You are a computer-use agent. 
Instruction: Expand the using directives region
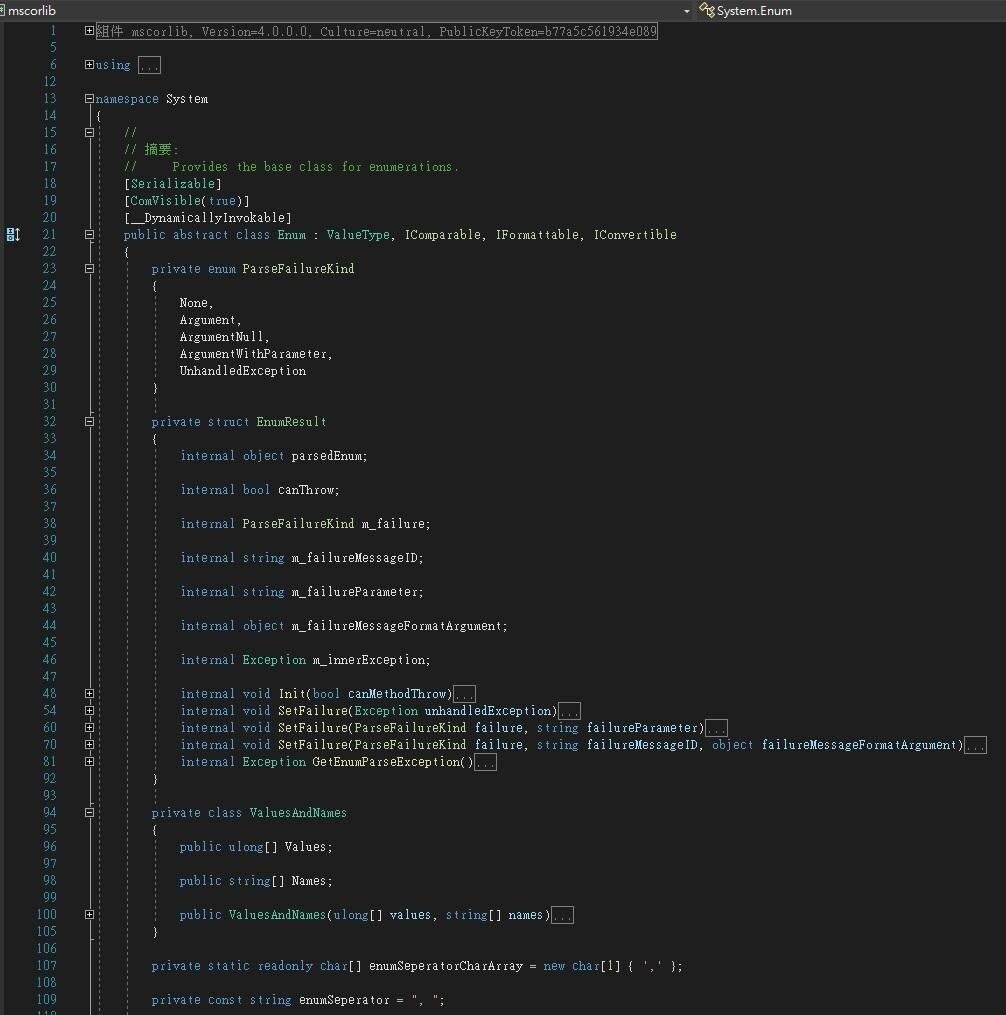(x=89, y=65)
